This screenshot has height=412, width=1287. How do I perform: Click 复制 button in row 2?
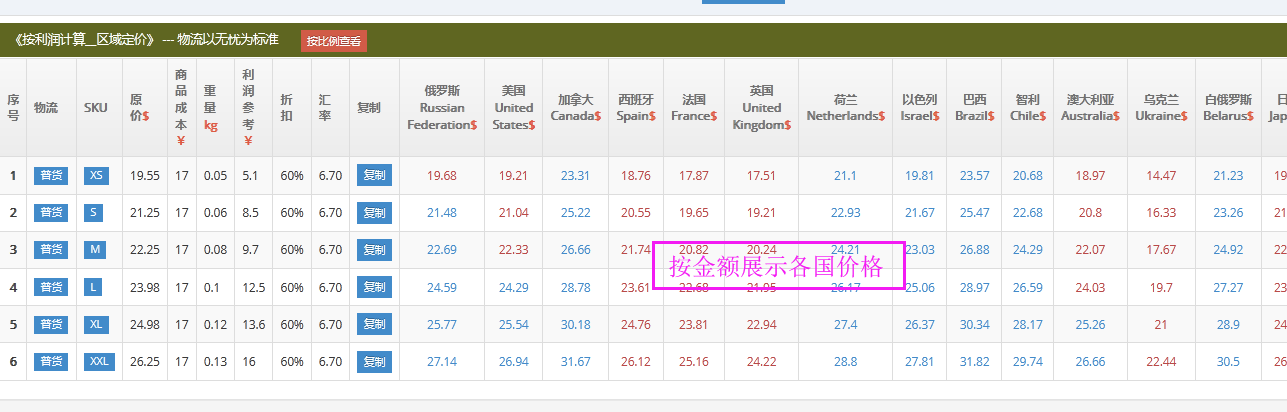tap(374, 213)
